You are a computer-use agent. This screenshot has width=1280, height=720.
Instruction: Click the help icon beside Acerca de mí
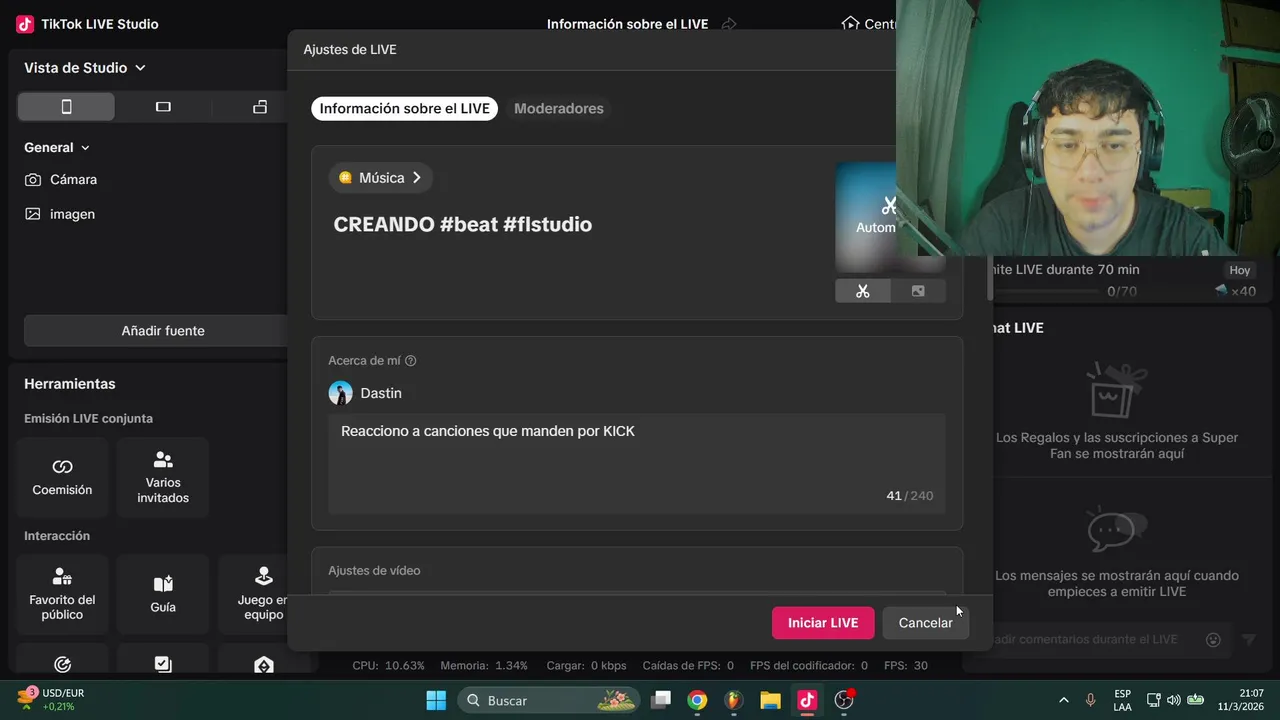(410, 361)
